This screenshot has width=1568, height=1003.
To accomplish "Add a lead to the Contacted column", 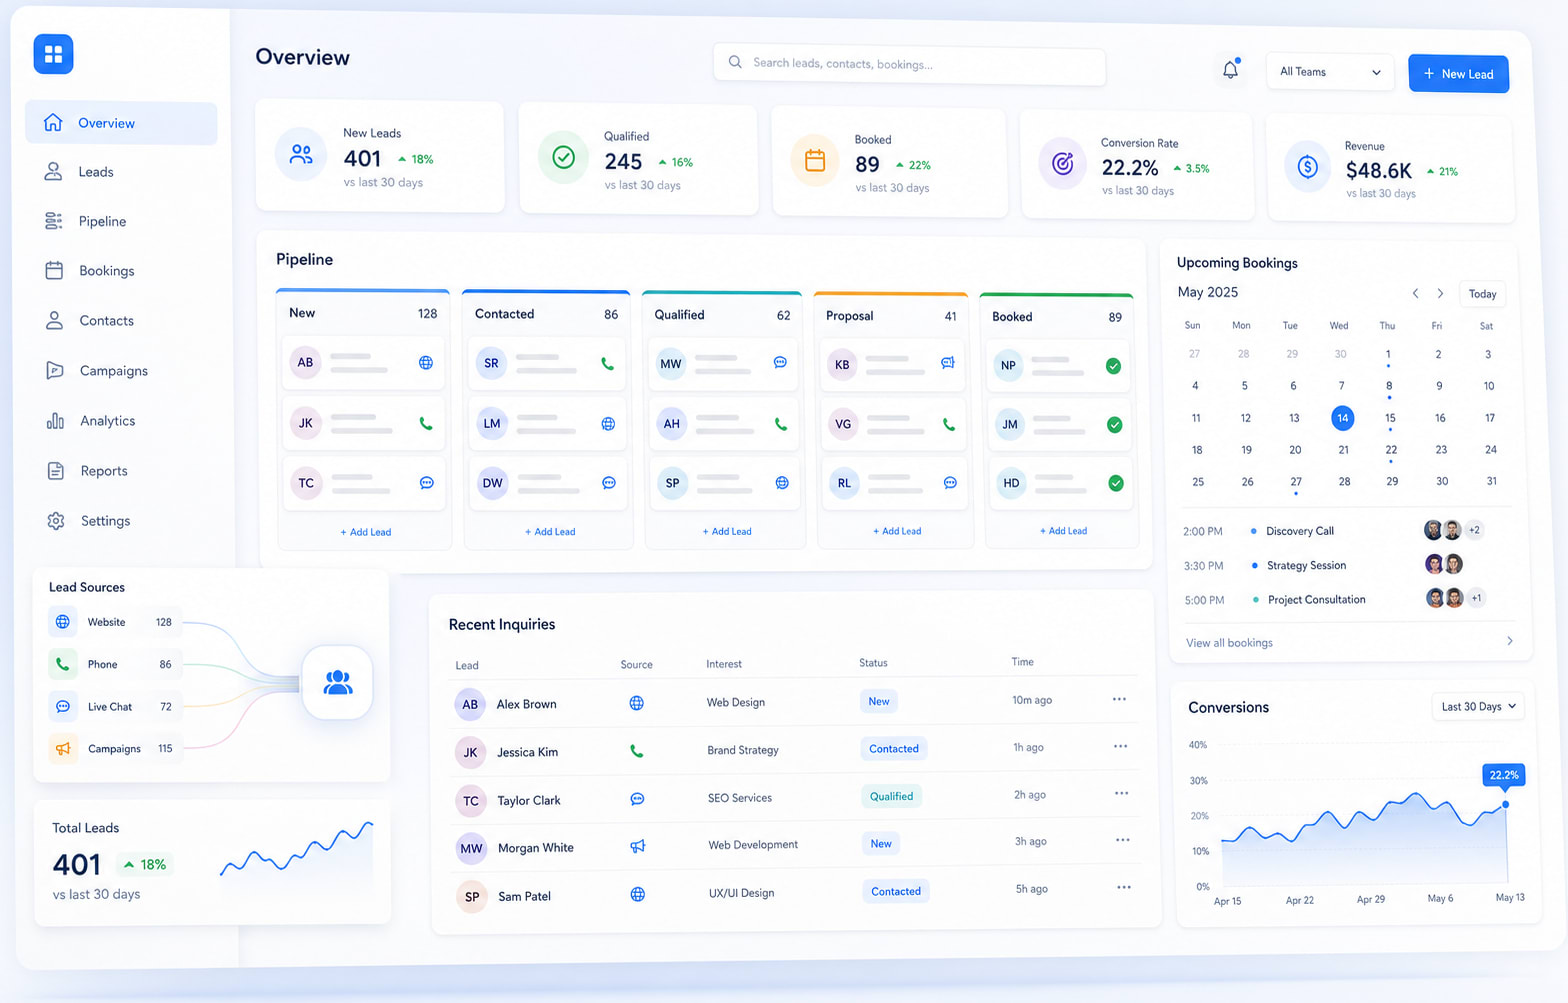I will point(550,532).
